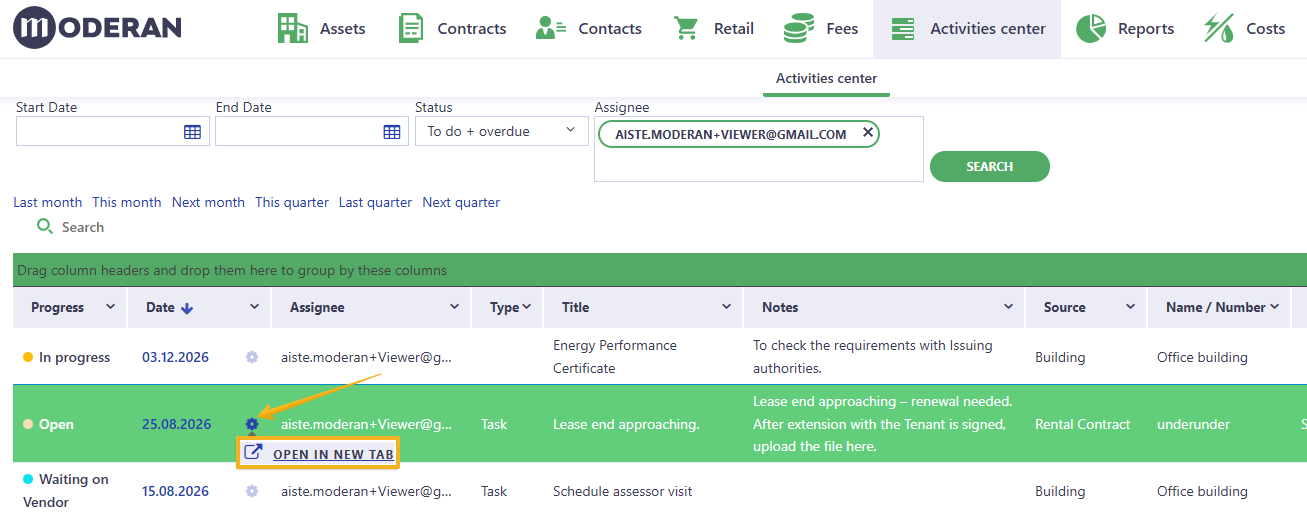
Task: Click the Fees coins icon
Action: (798, 29)
